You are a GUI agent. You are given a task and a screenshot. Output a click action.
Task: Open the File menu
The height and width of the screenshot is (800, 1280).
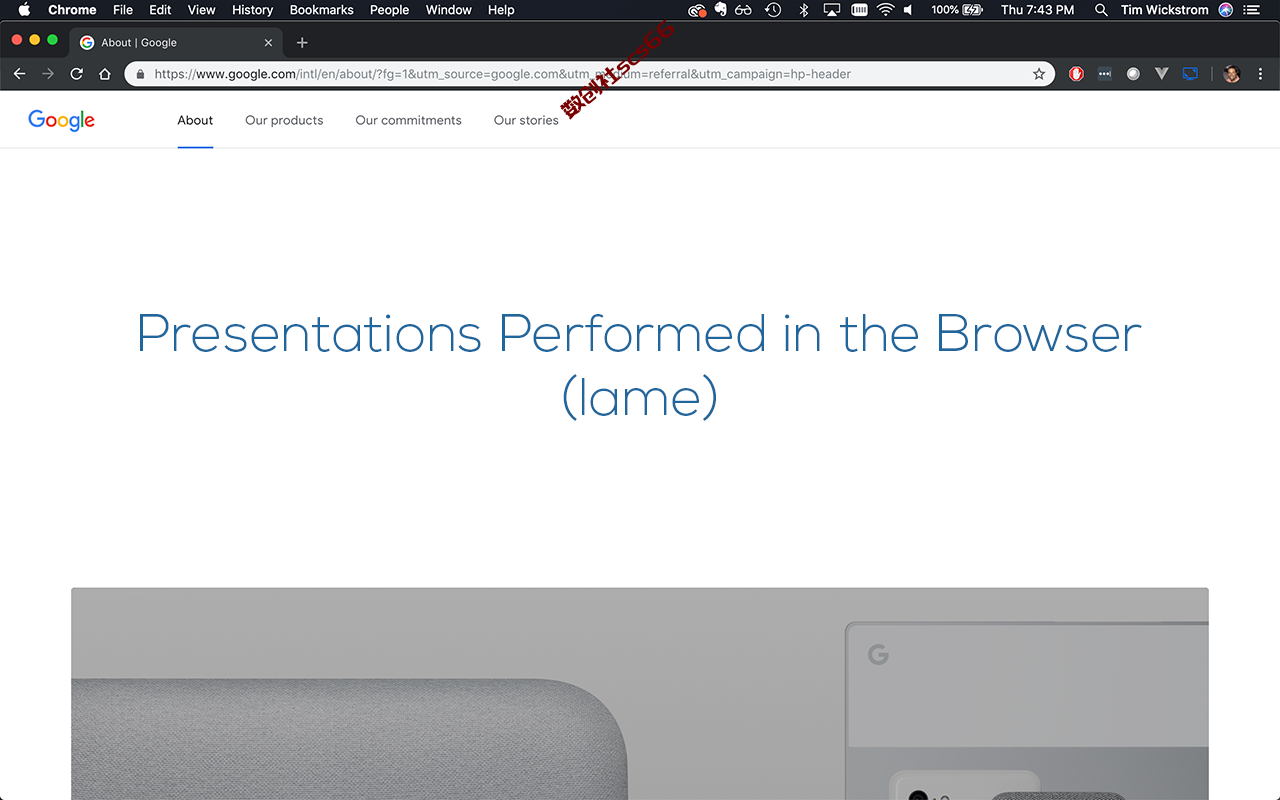click(x=123, y=10)
